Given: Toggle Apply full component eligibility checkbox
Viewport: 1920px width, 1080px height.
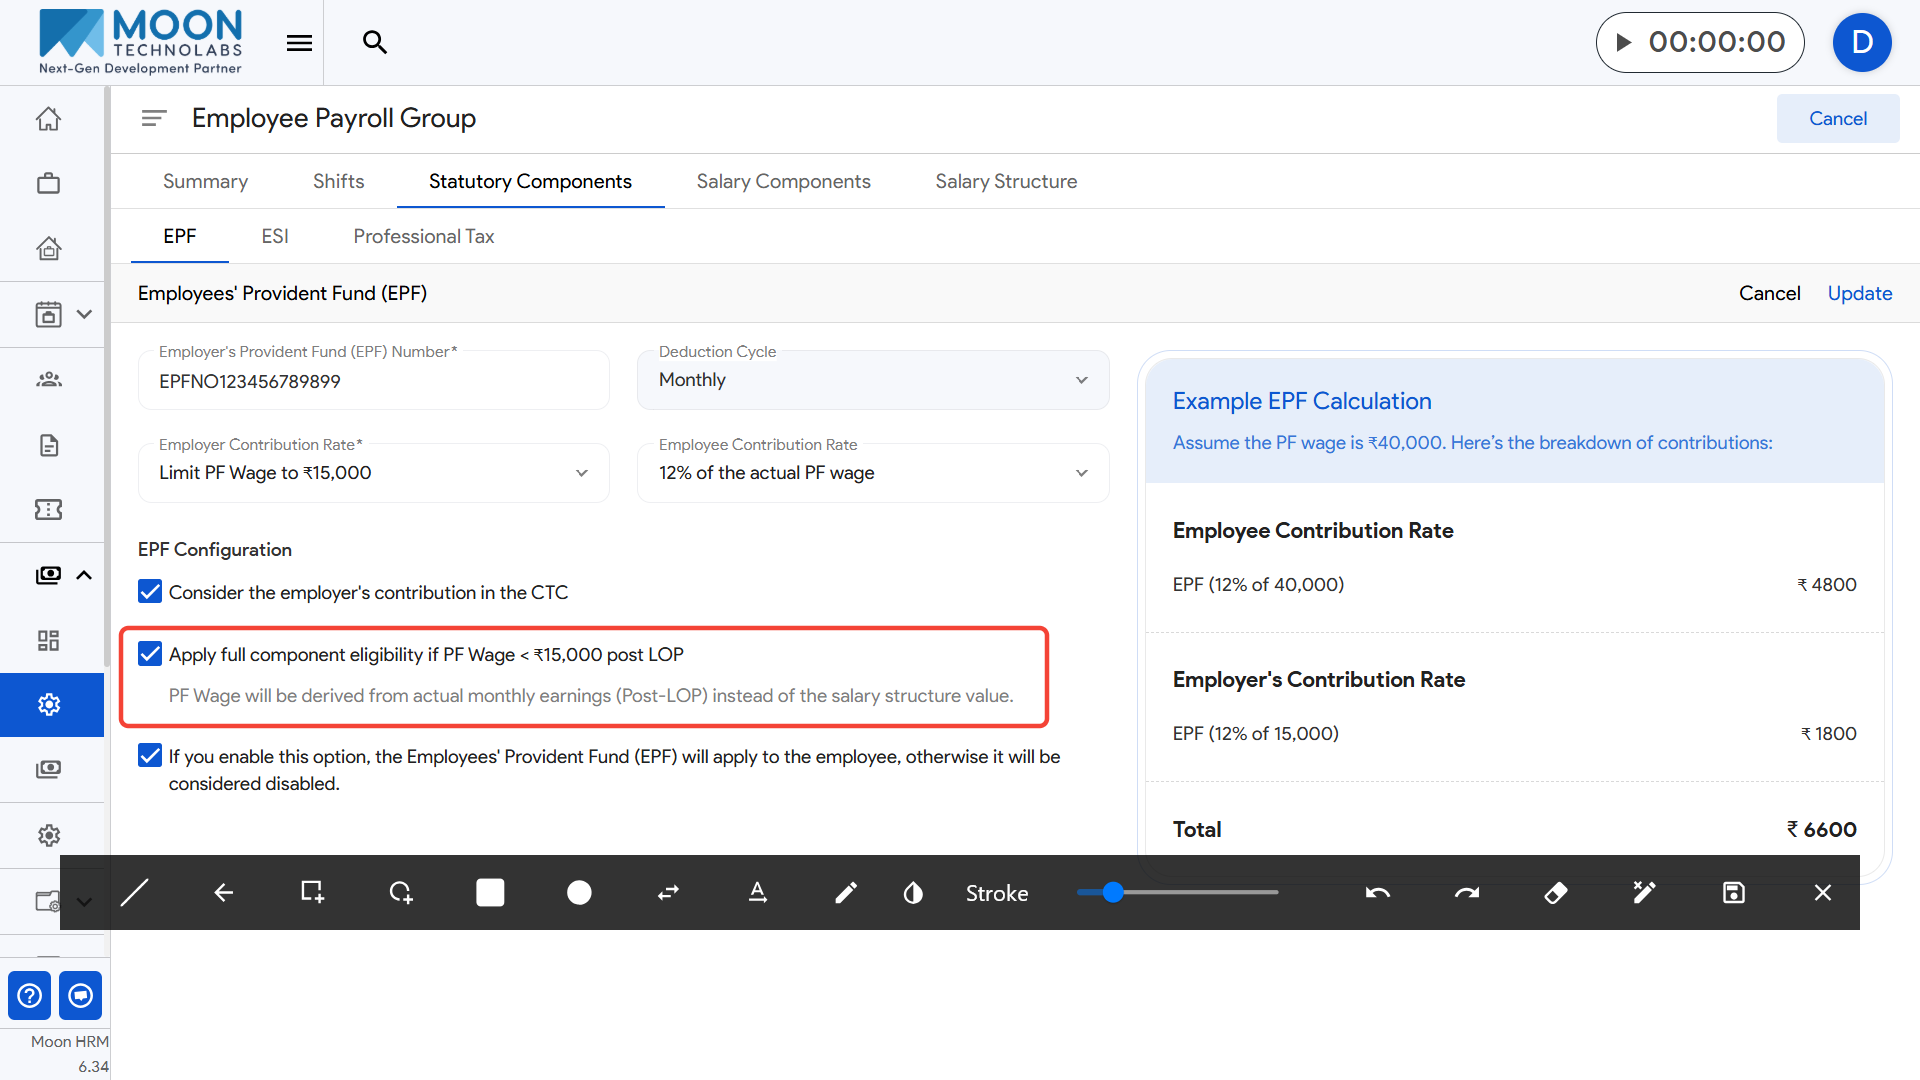Looking at the screenshot, I should point(150,654).
